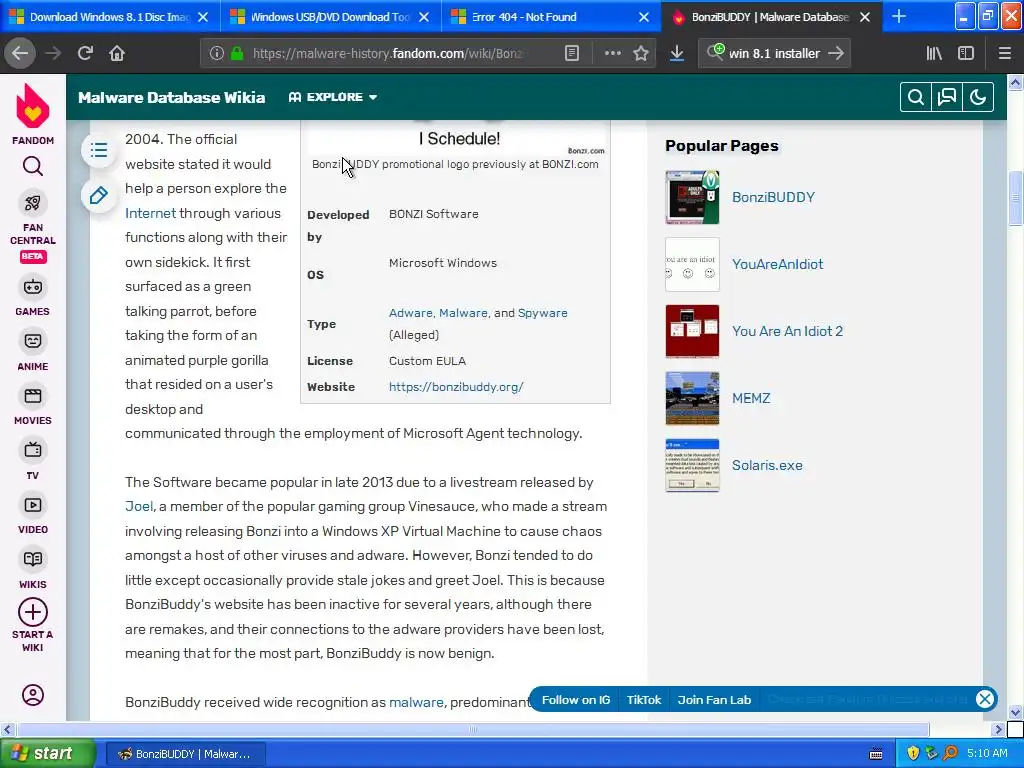This screenshot has height=768, width=1024.
Task: Toggle the browser sidebar icon
Action: [x=966, y=54]
